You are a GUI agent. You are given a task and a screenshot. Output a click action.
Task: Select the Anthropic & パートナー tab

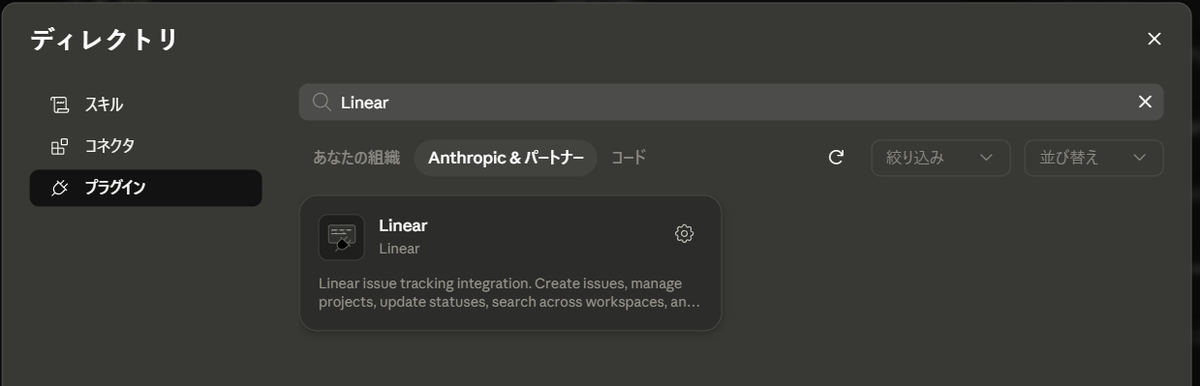tap(506, 158)
